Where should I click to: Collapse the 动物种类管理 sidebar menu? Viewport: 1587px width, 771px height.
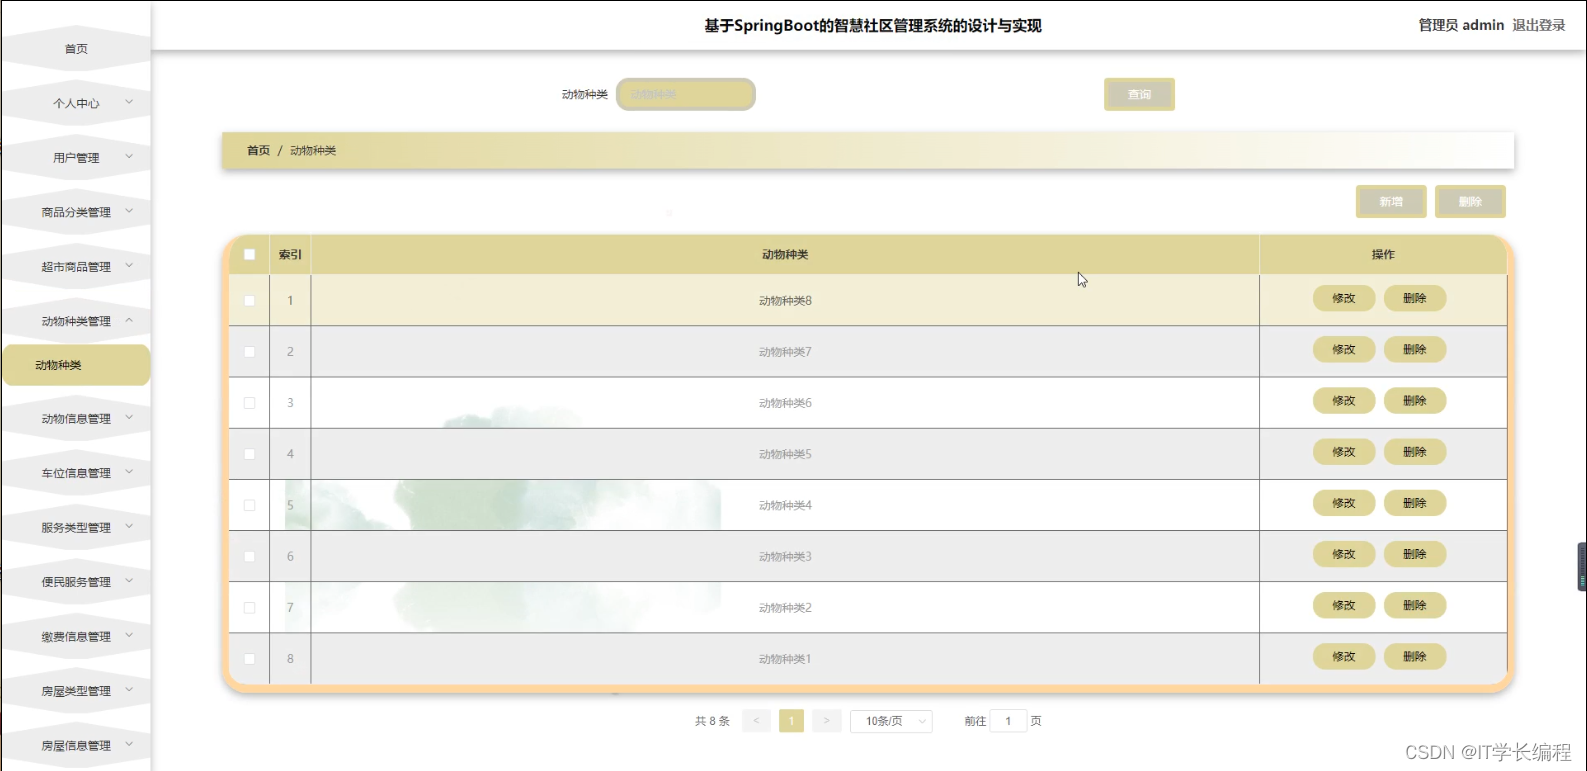[76, 321]
